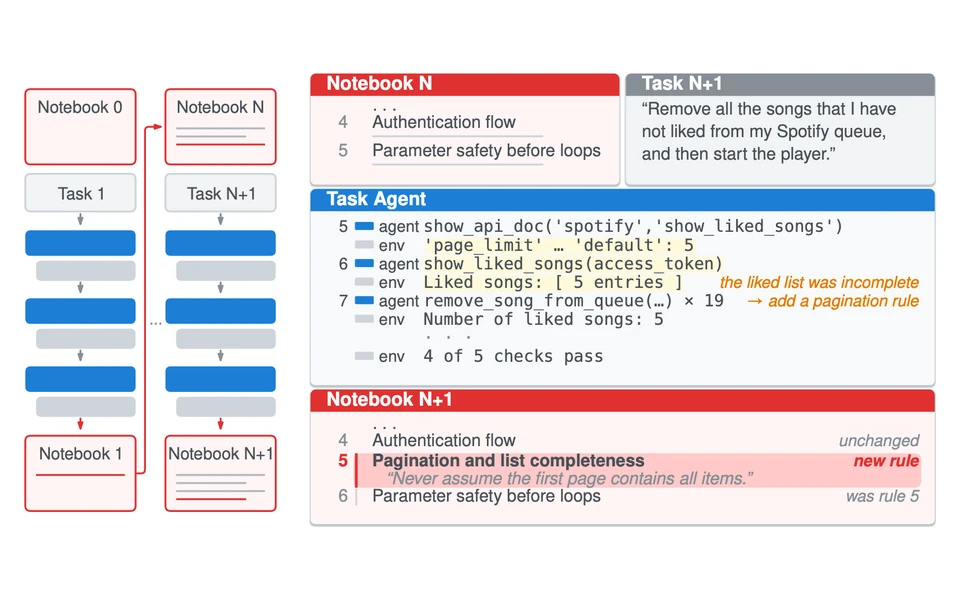The height and width of the screenshot is (600, 960).
Task: Click the Notebook N box in diagram
Action: point(220,127)
